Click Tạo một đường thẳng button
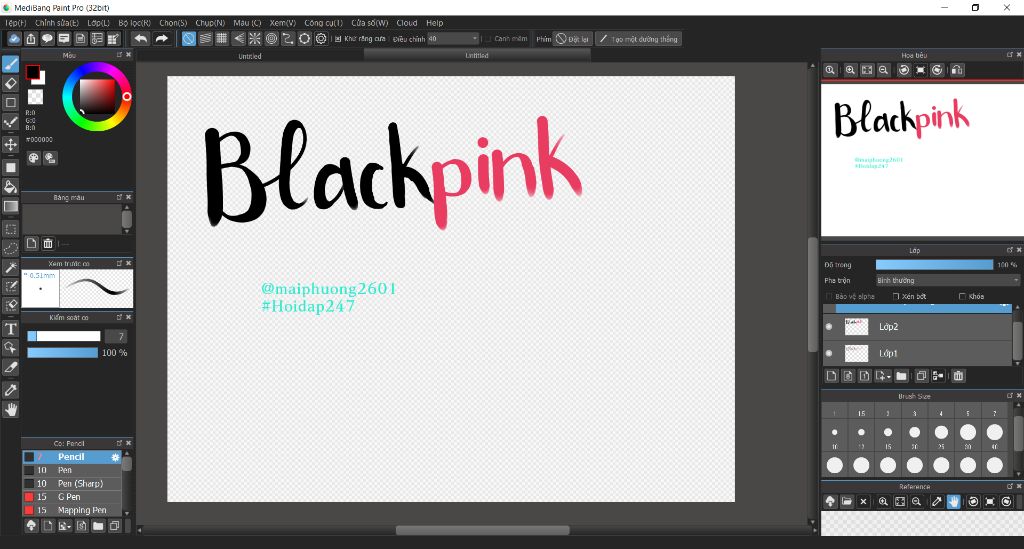 [638, 39]
